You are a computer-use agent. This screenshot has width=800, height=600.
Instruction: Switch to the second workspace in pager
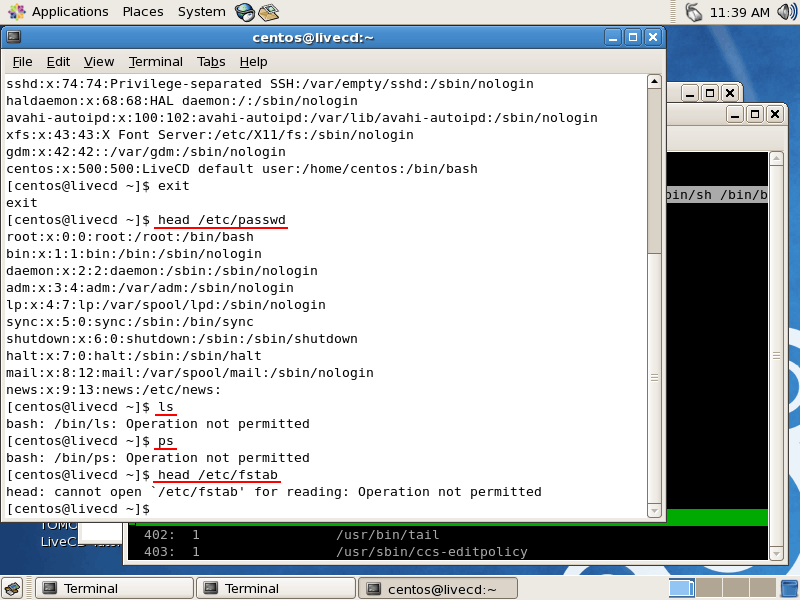pos(709,588)
